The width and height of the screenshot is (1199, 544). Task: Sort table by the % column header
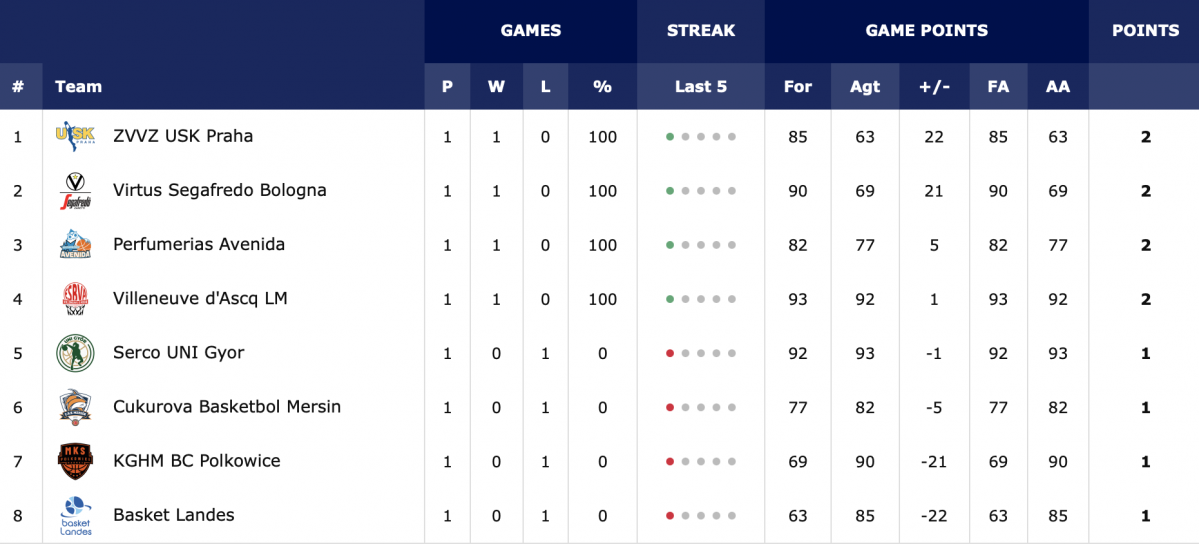click(603, 86)
